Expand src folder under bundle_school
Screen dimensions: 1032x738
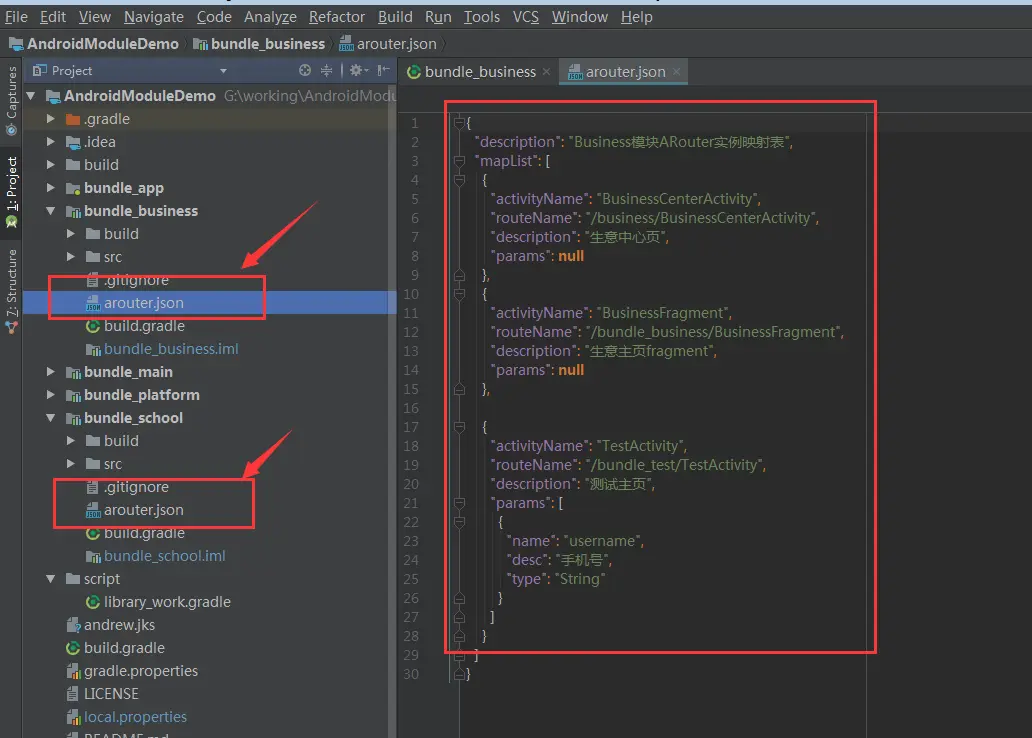71,463
